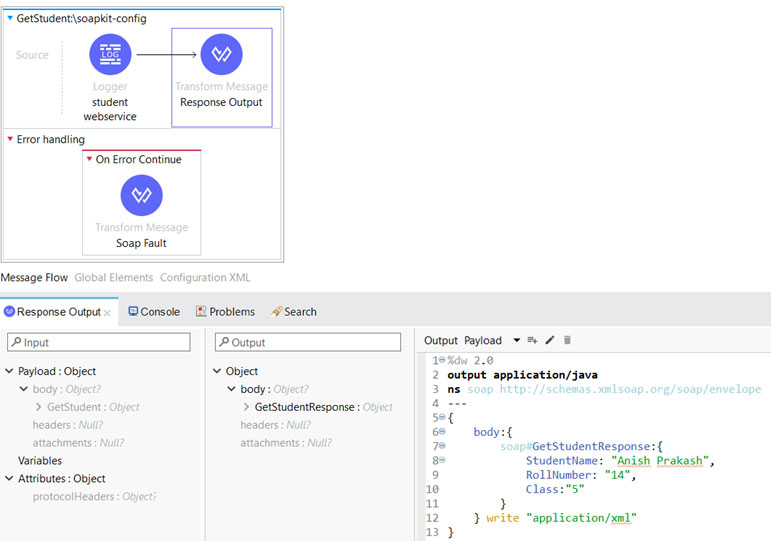The height and width of the screenshot is (541, 771).
Task: Collapse the On Error Continue scope
Action: (x=89, y=159)
